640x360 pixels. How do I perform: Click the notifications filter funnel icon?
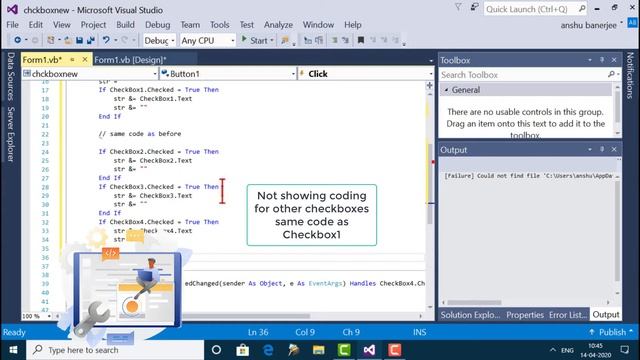458,7
